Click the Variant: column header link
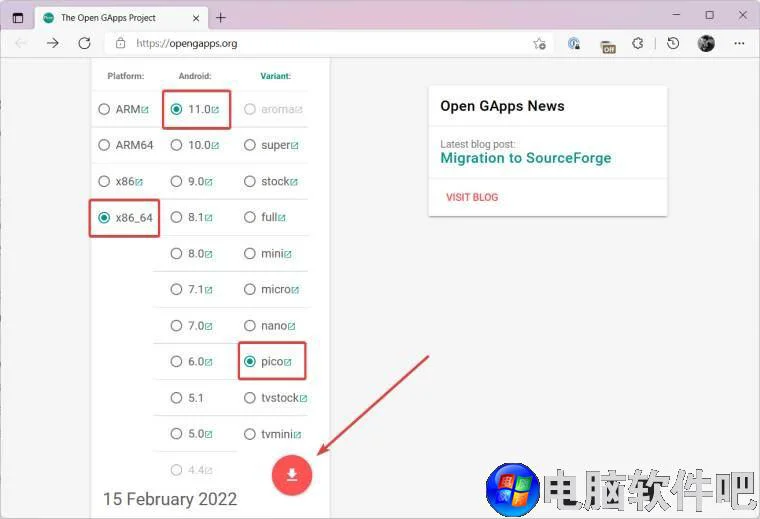 click(275, 76)
